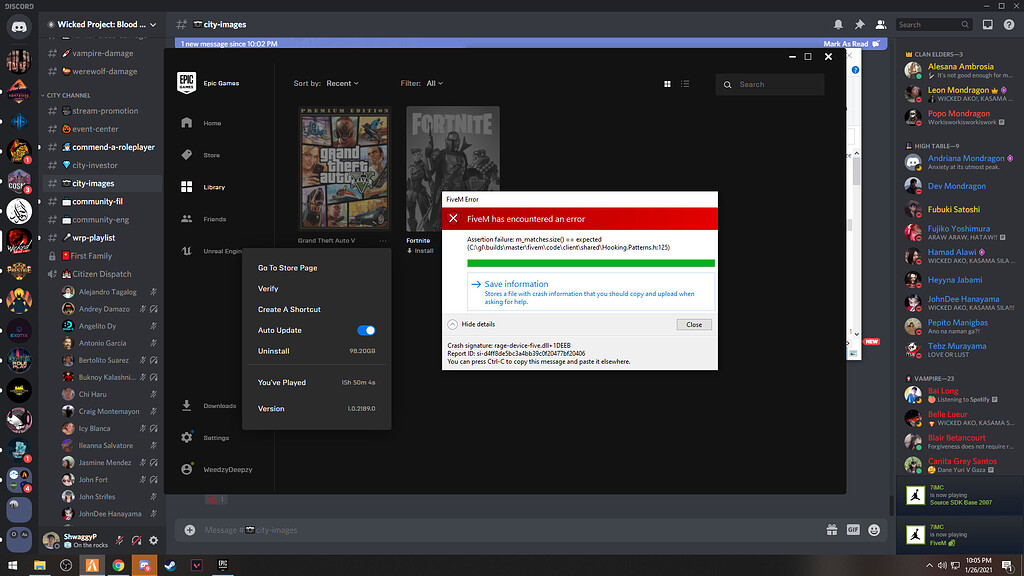Toggle Discord member list icon
Screen dimensions: 1024x576
tap(880, 24)
